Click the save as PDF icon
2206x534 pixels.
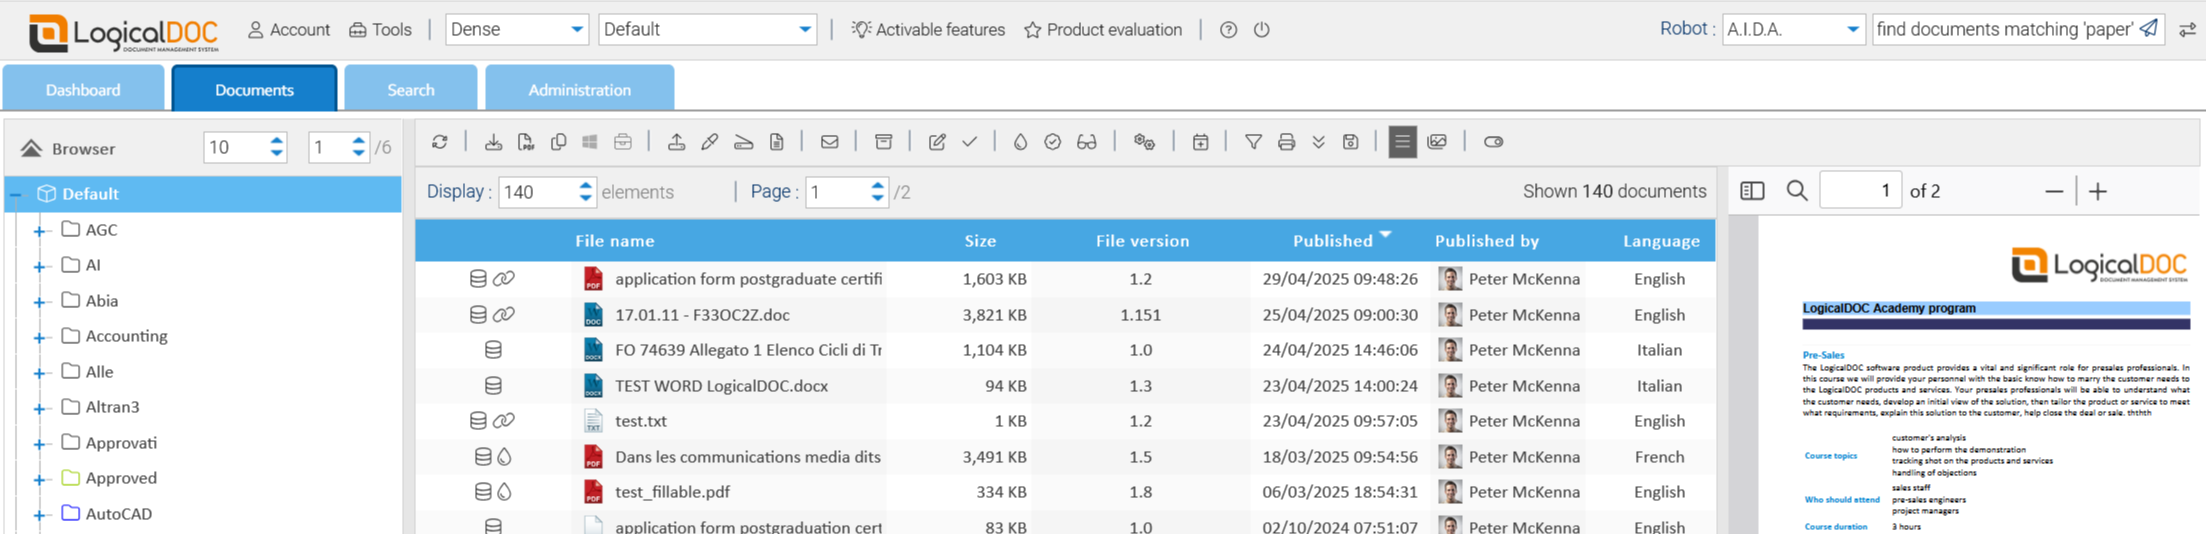[x=526, y=142]
